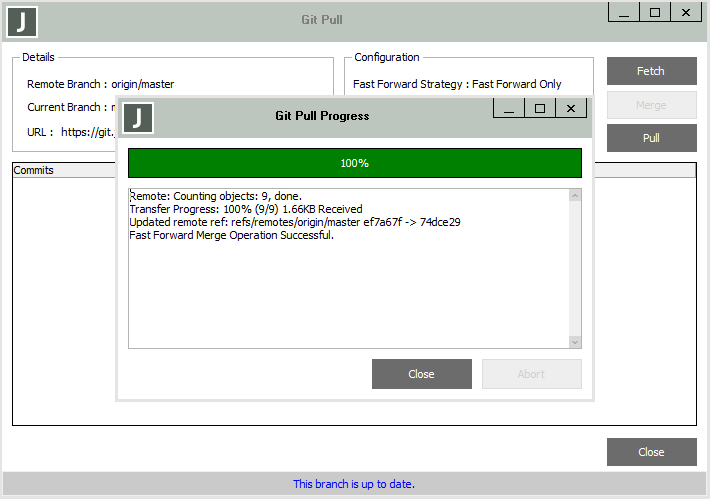The image size is (710, 499).
Task: Click the J logo in the Git Pull Progress dialog
Action: point(138,117)
